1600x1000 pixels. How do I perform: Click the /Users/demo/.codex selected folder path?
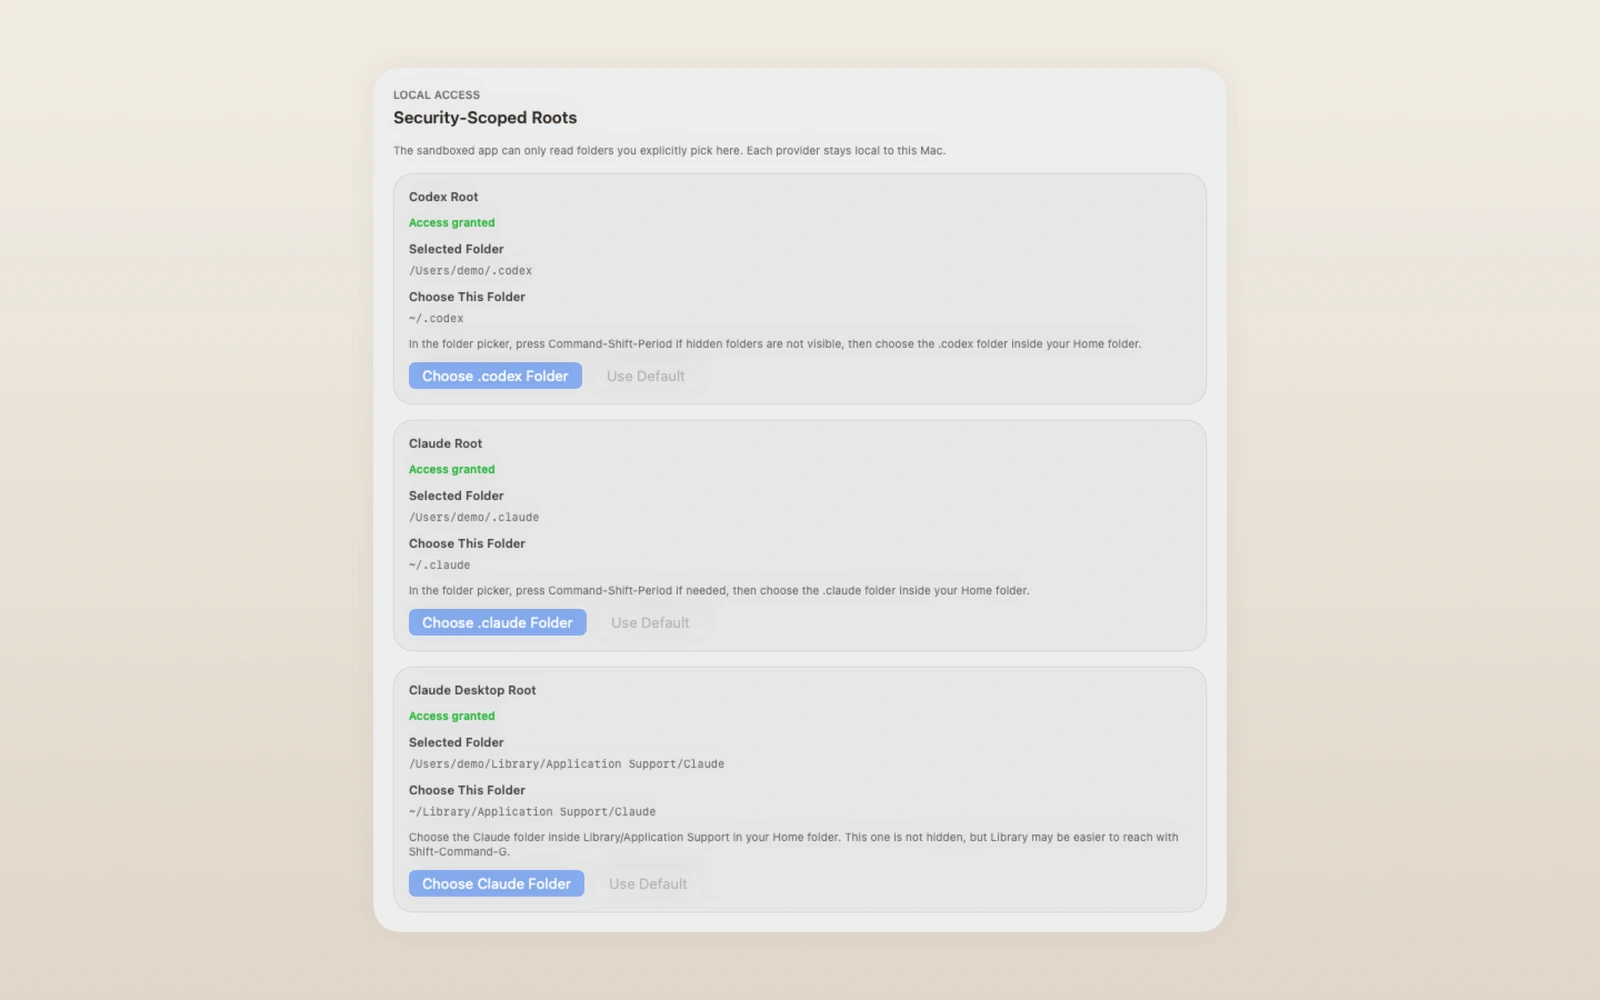coord(470,271)
